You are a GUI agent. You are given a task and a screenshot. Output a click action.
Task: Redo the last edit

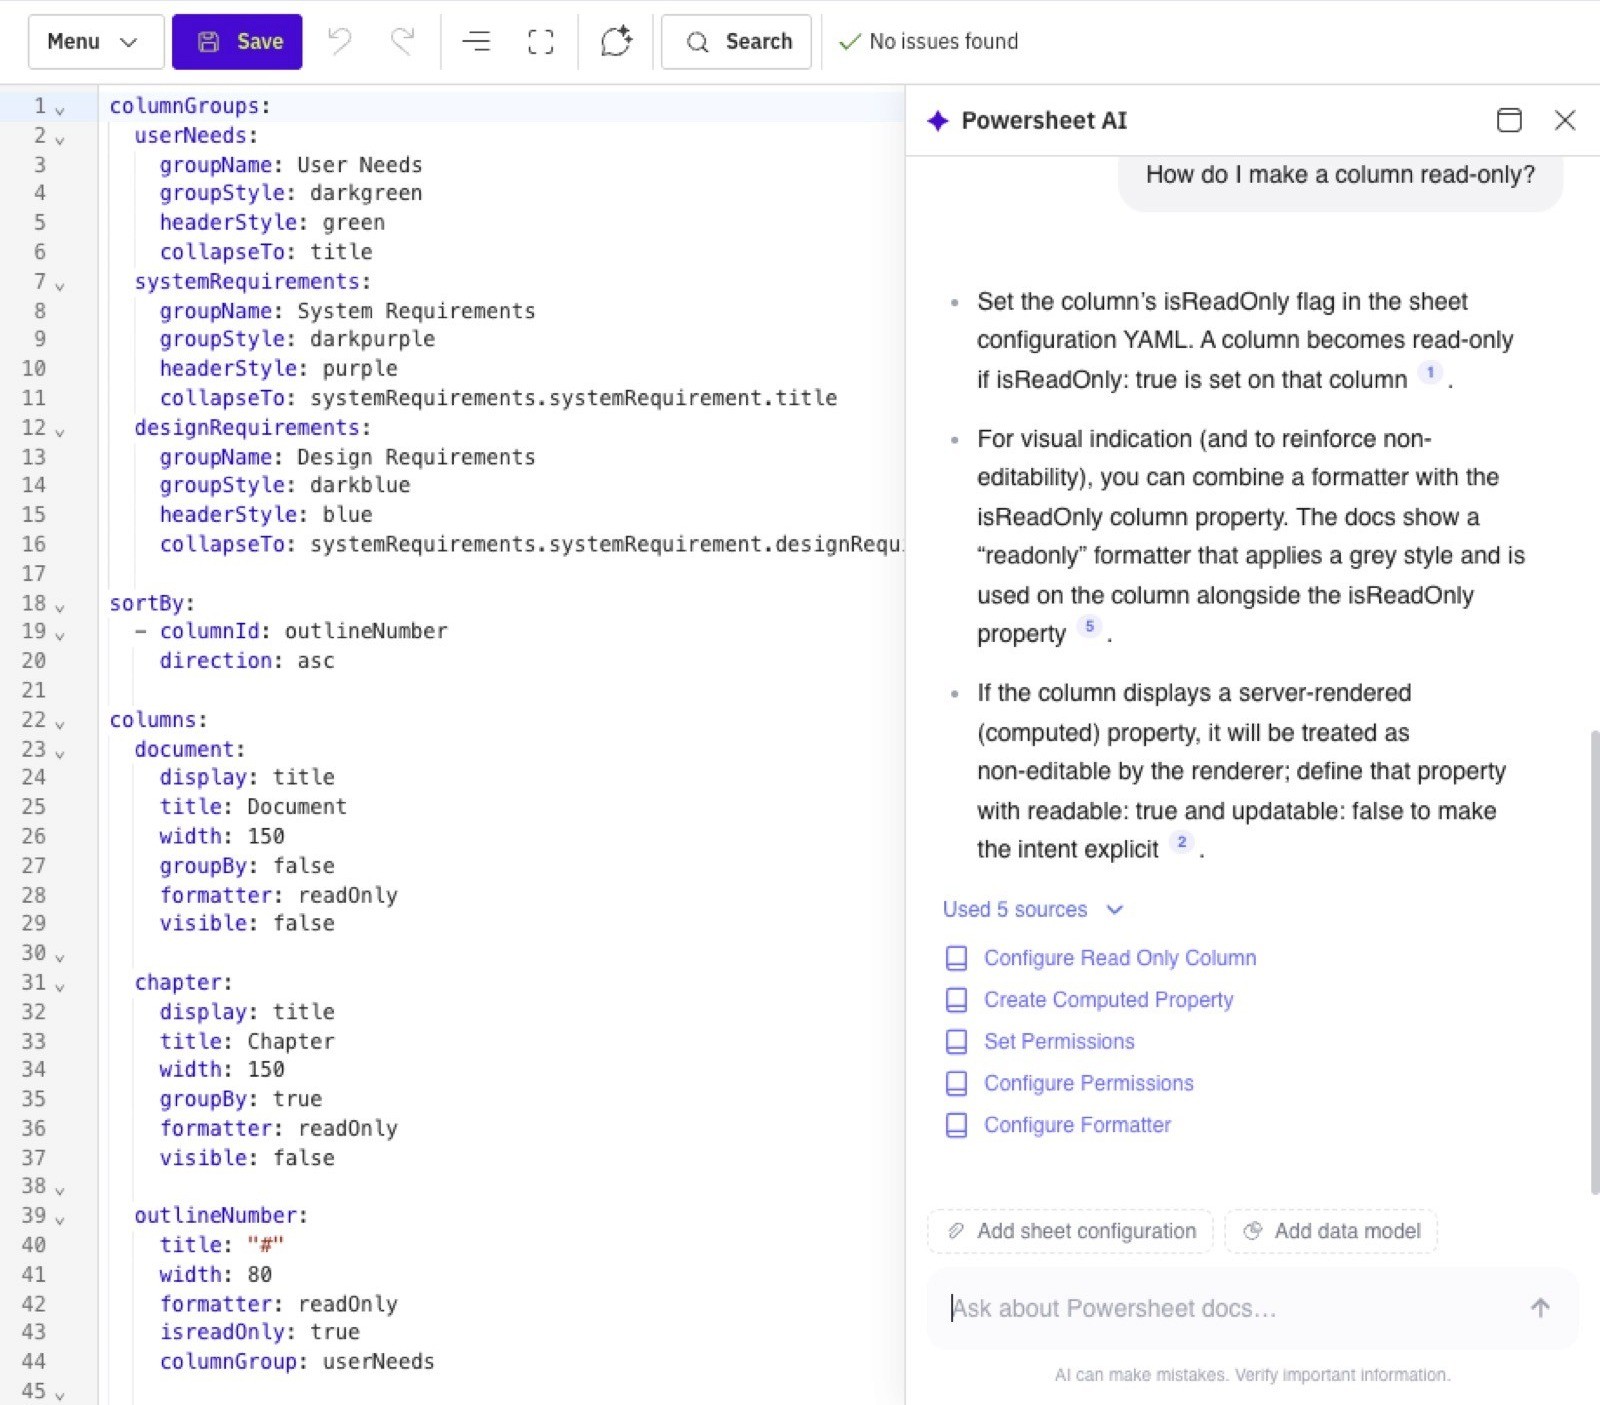pyautogui.click(x=402, y=41)
